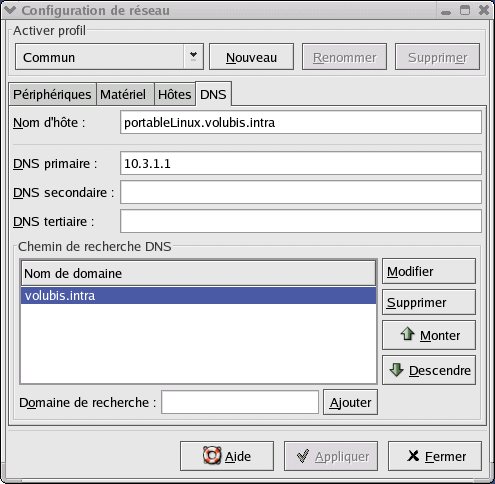This screenshot has height=484, width=495.
Task: Click the X icon on Fermer button
Action: (413, 455)
